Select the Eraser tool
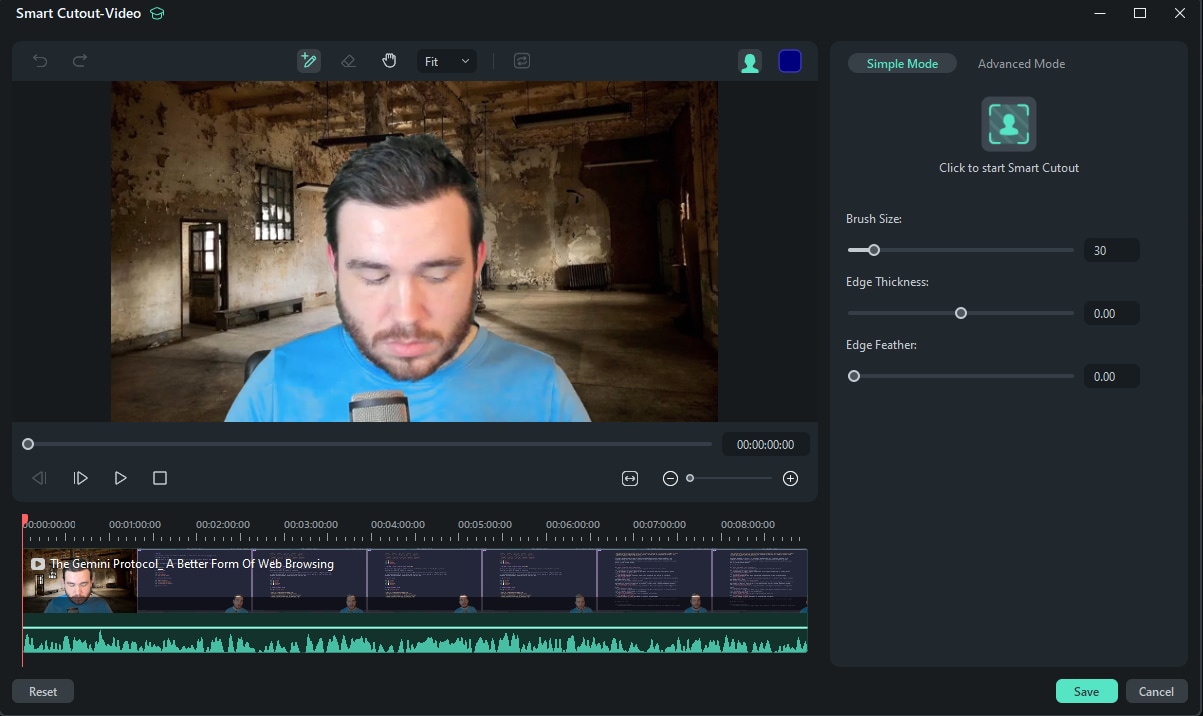Screen dimensions: 1203x716 [349, 61]
